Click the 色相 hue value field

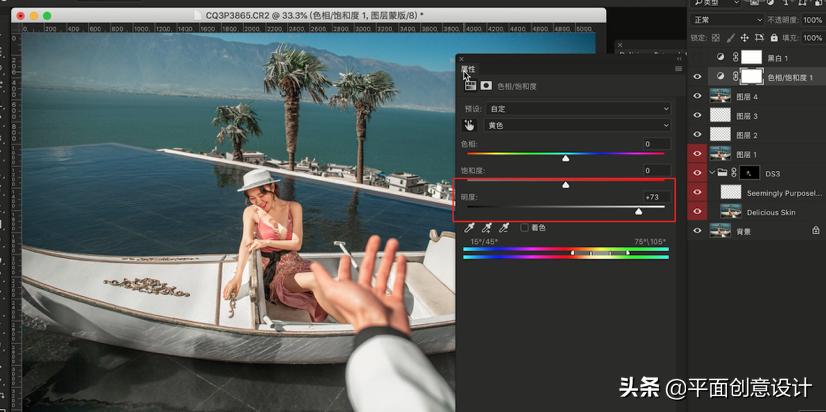click(656, 144)
